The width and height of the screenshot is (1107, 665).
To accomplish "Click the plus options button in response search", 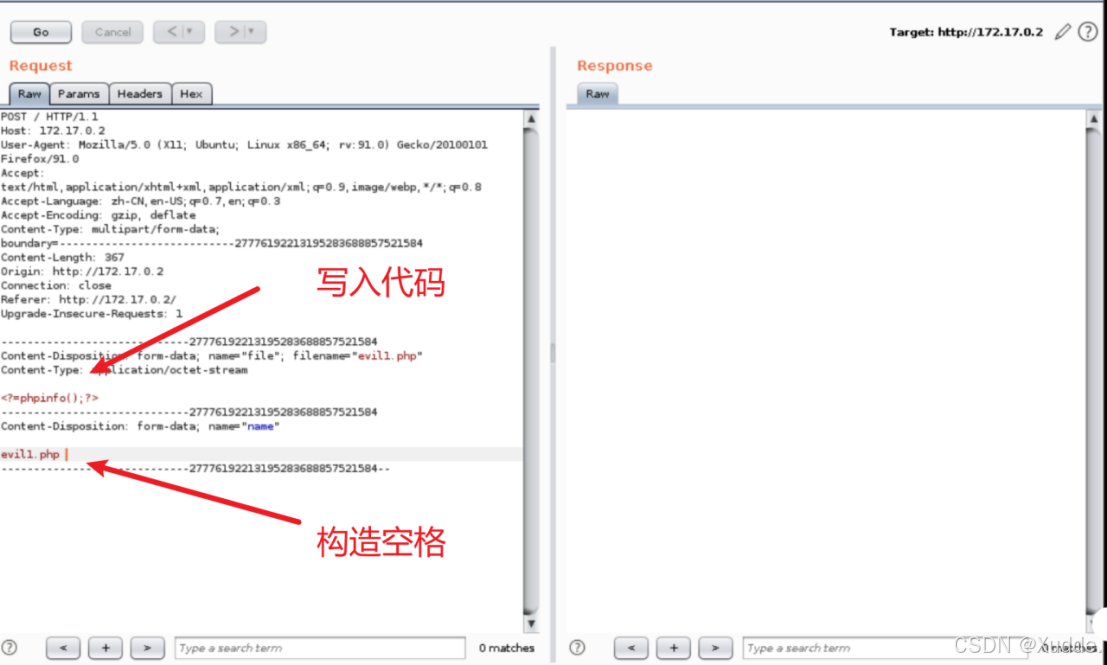I will pyautogui.click(x=674, y=648).
